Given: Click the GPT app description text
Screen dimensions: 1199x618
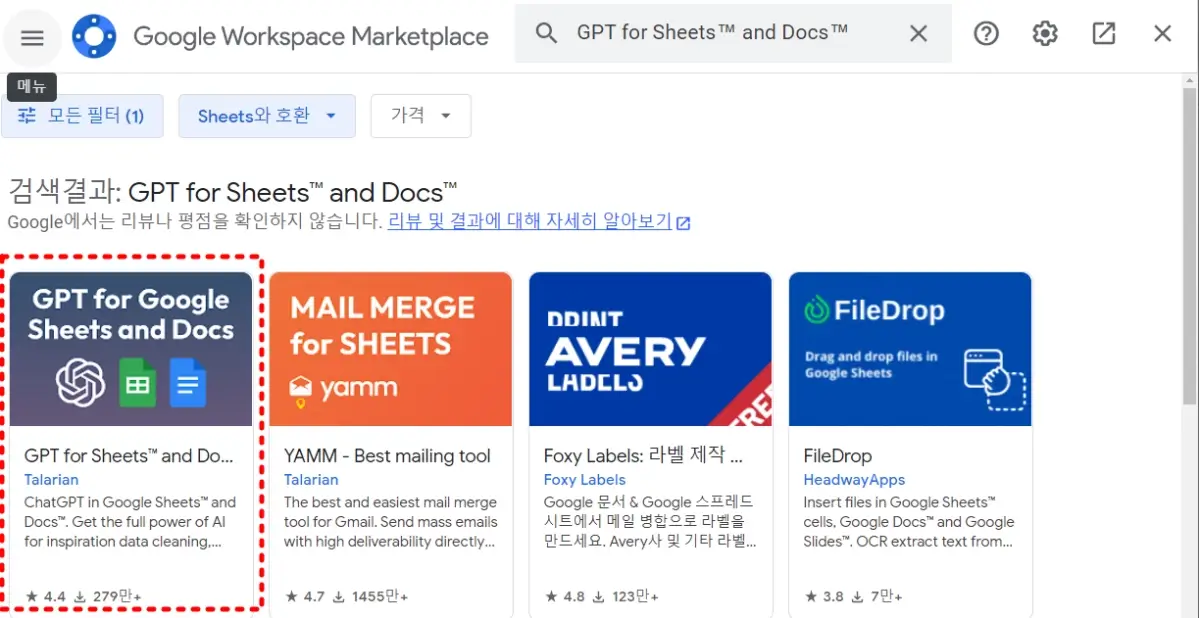Looking at the screenshot, I should 130,522.
